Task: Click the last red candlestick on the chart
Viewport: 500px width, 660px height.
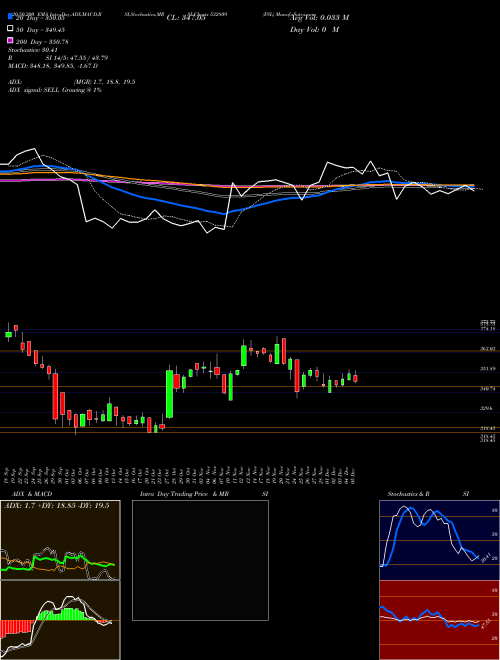Action: pyautogui.click(x=355, y=378)
